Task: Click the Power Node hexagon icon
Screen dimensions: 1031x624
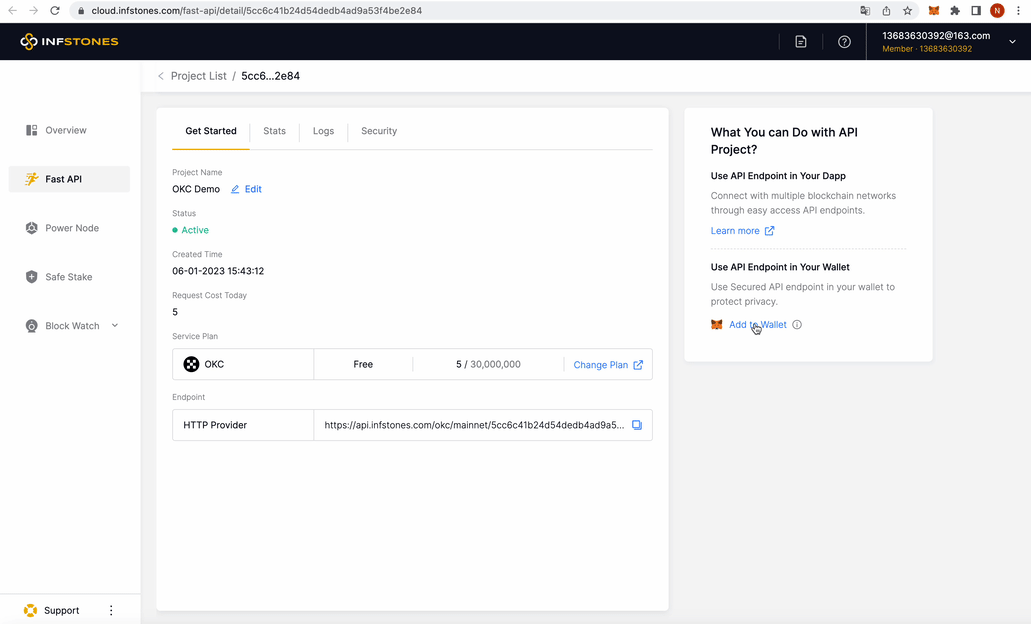Action: [x=31, y=228]
